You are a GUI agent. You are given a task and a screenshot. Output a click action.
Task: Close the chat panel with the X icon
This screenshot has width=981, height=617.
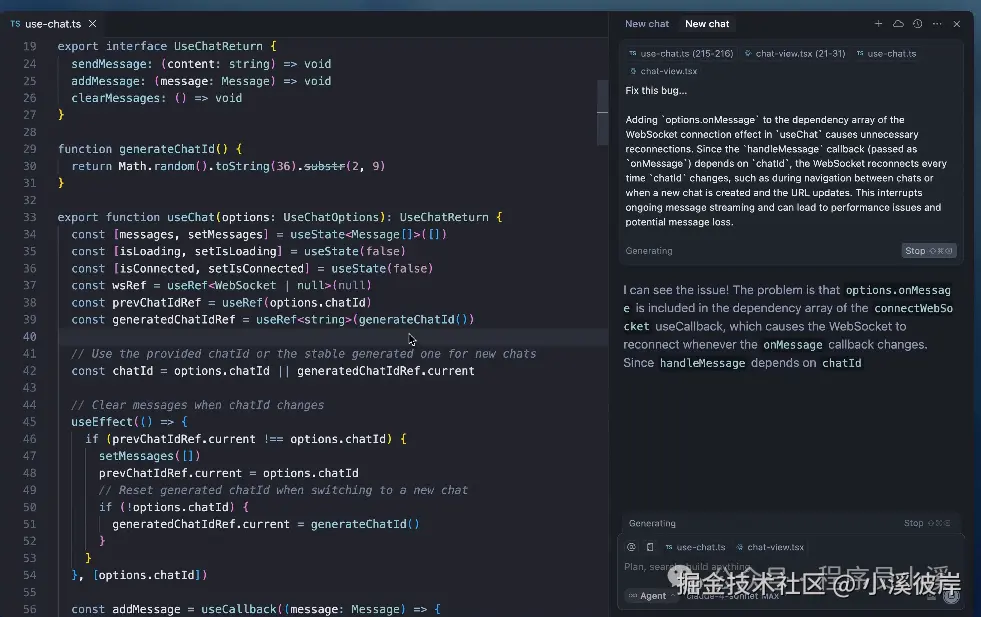click(957, 24)
